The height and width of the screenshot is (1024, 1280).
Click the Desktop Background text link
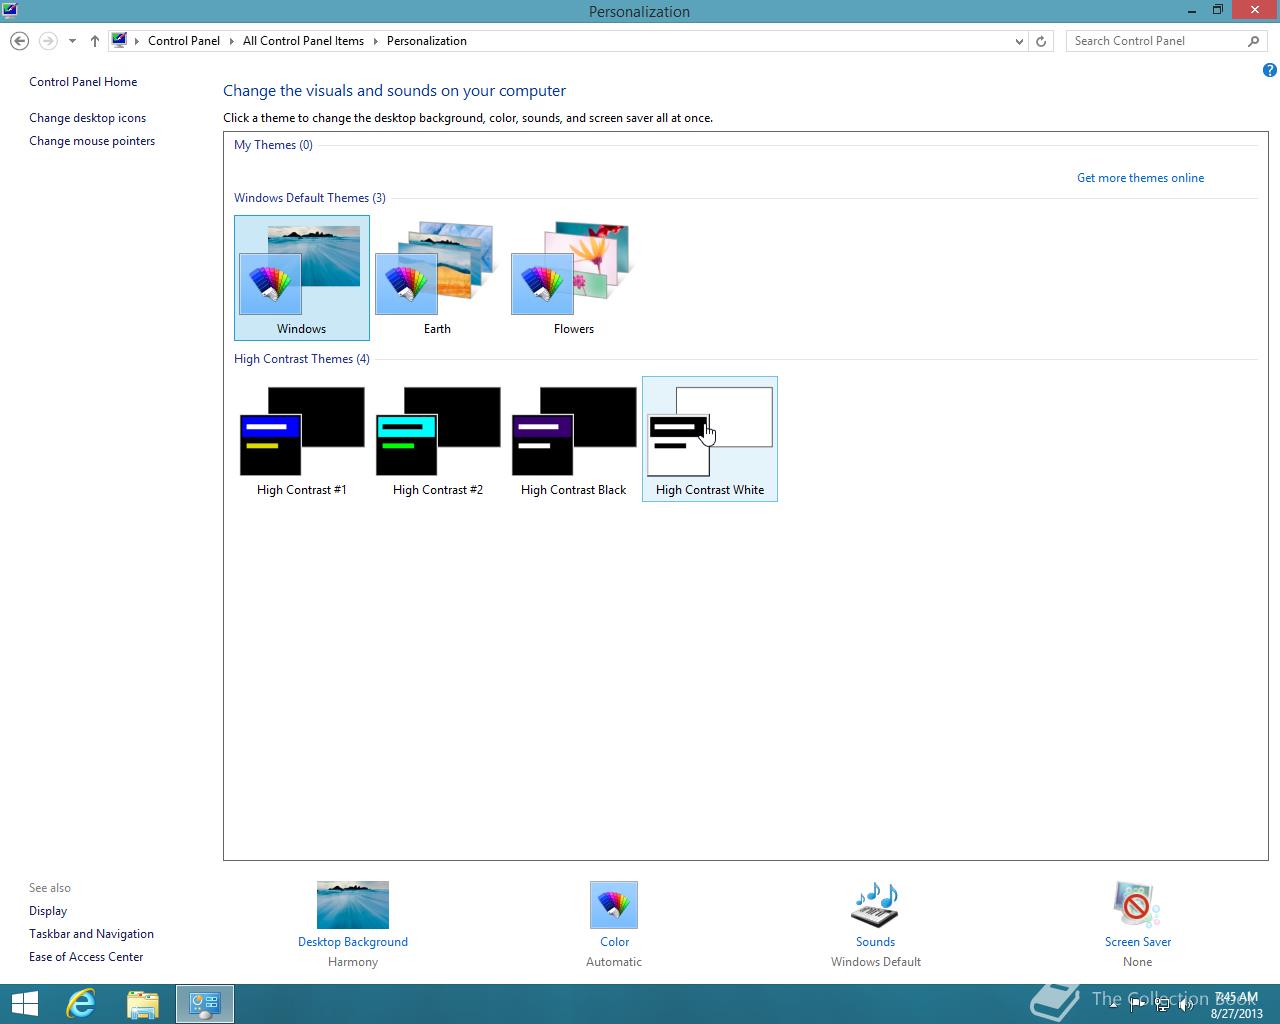click(353, 942)
